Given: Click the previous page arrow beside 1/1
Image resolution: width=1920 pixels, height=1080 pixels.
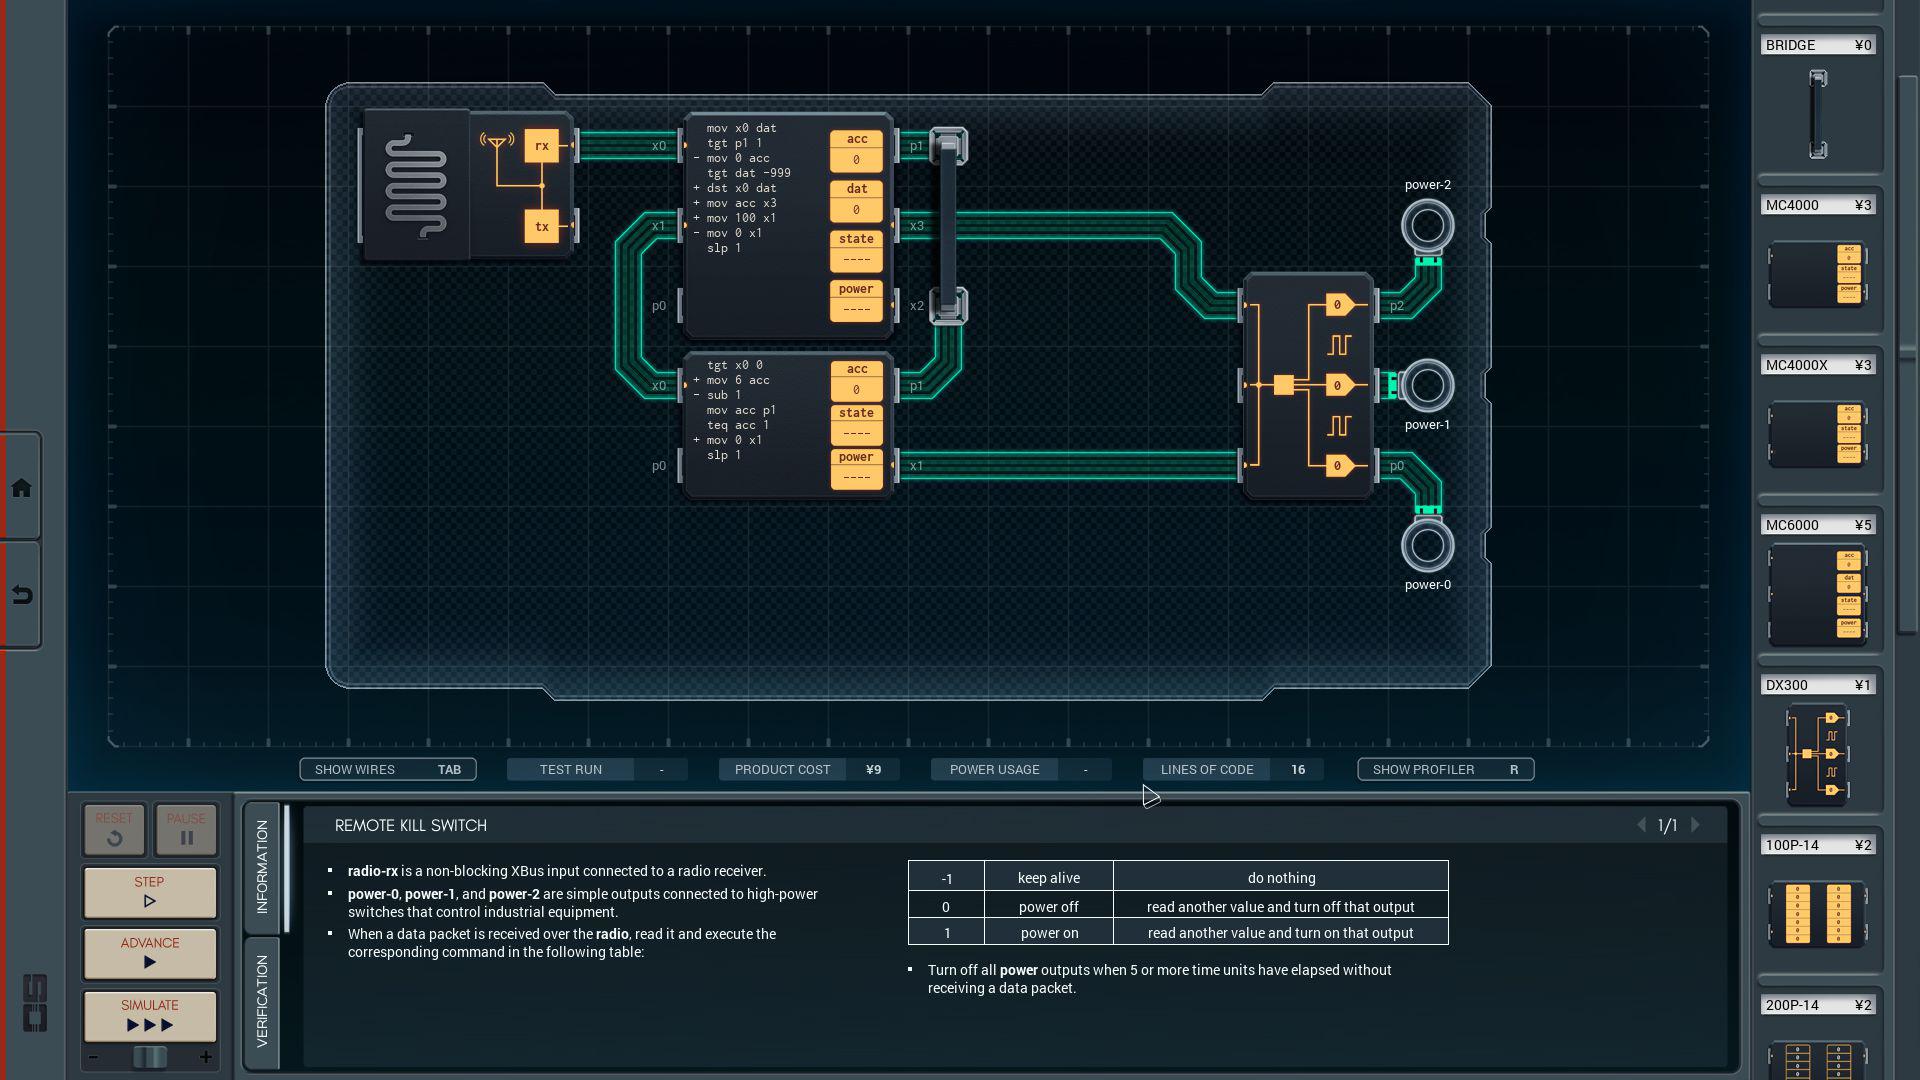Looking at the screenshot, I should 1643,825.
